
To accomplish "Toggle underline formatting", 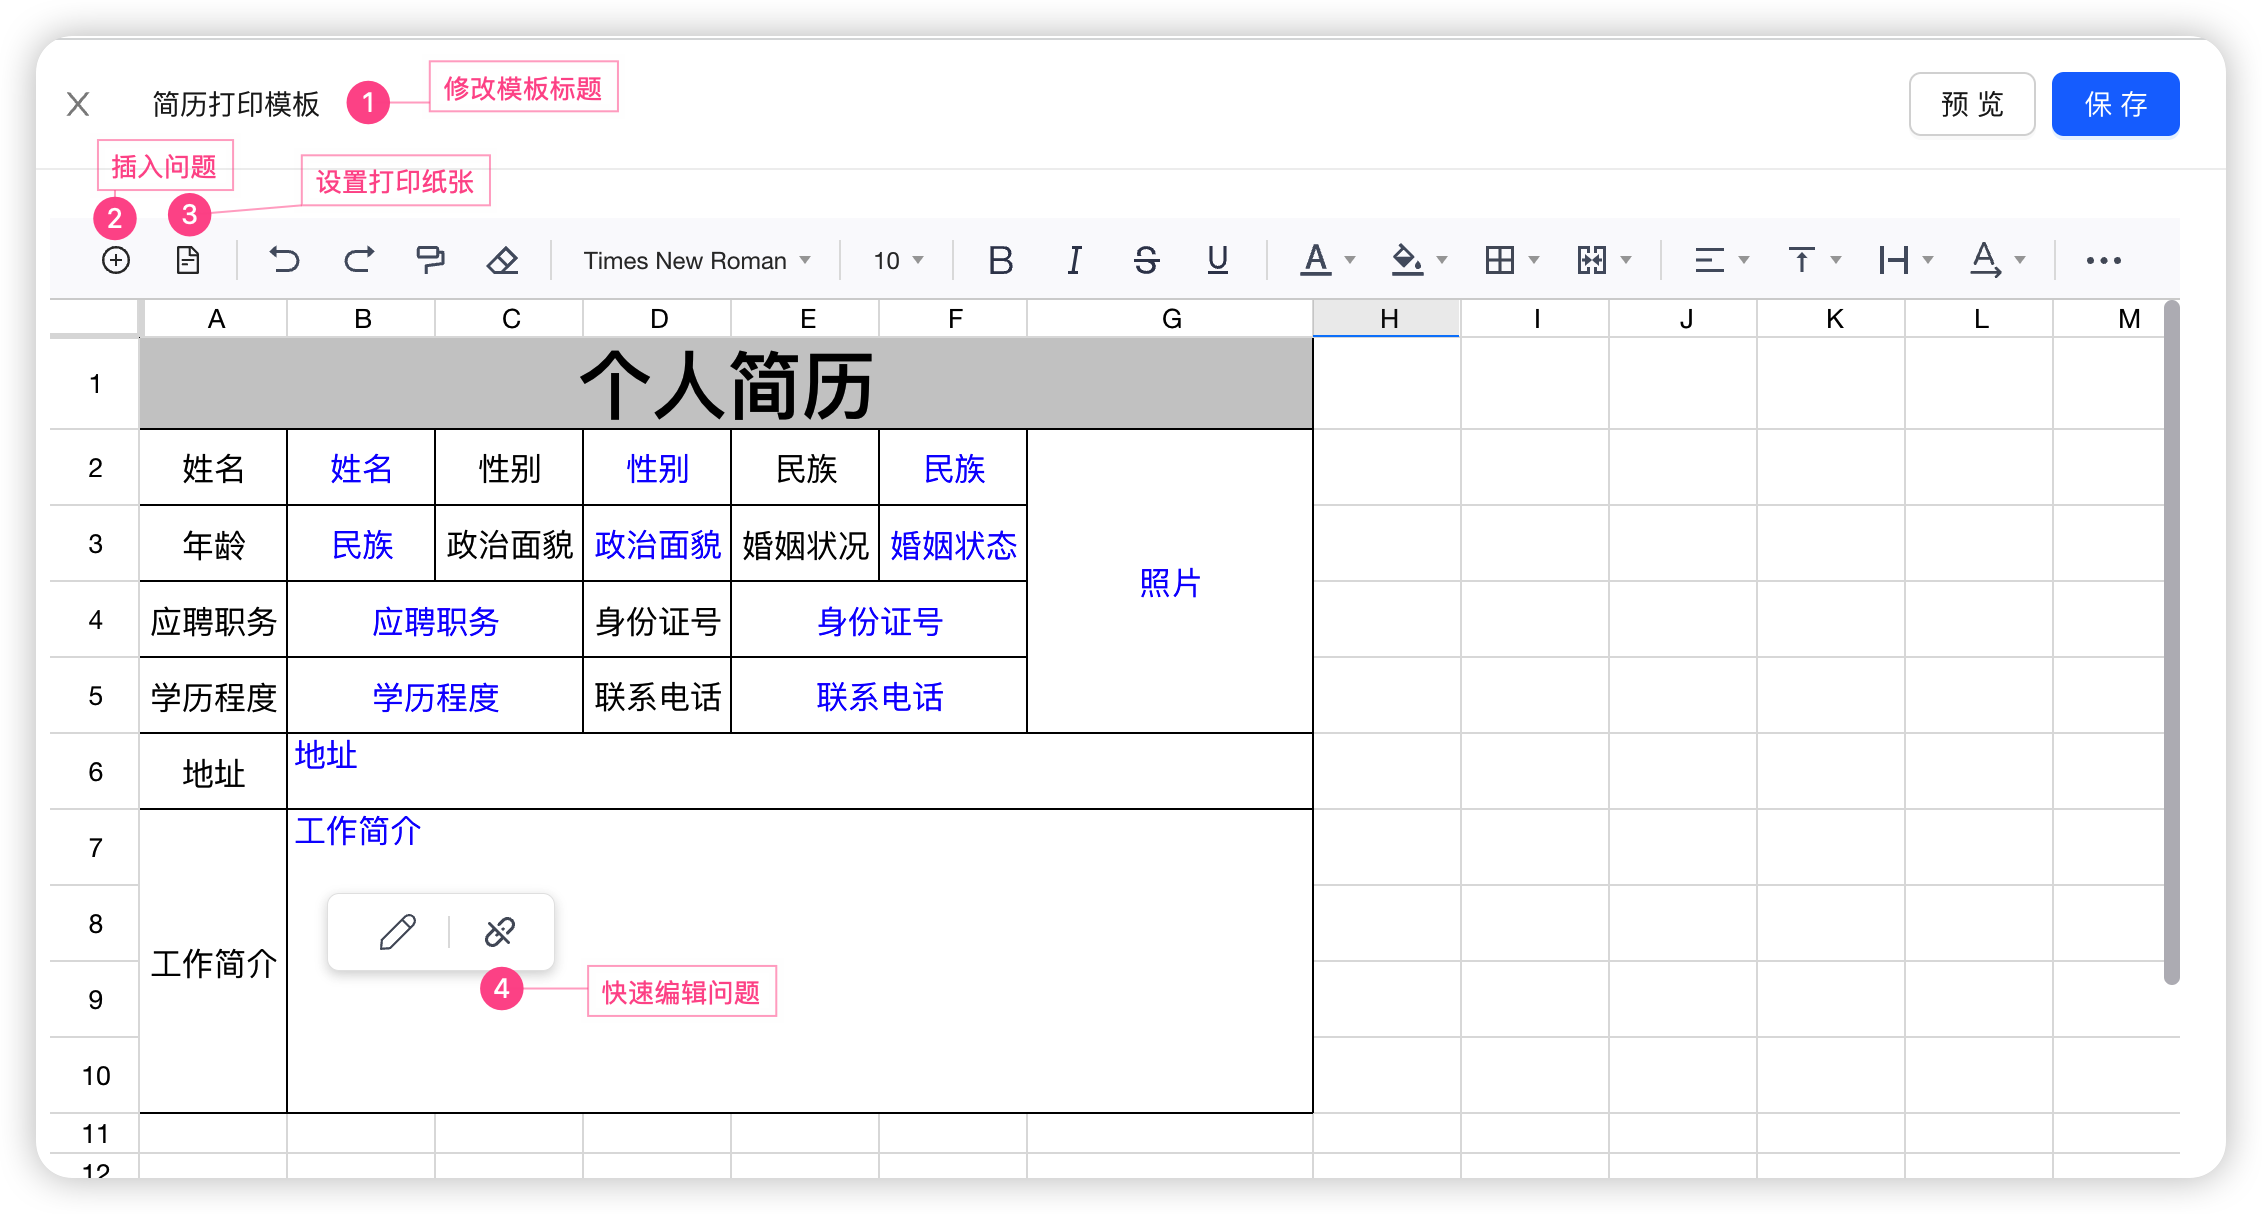I will [1217, 260].
